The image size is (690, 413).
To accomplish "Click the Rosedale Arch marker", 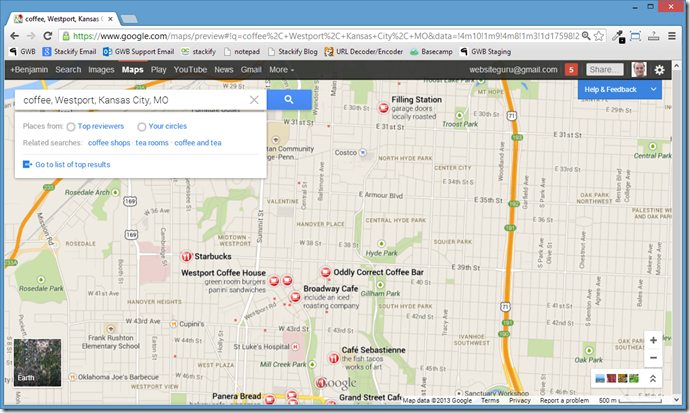I will (115, 192).
